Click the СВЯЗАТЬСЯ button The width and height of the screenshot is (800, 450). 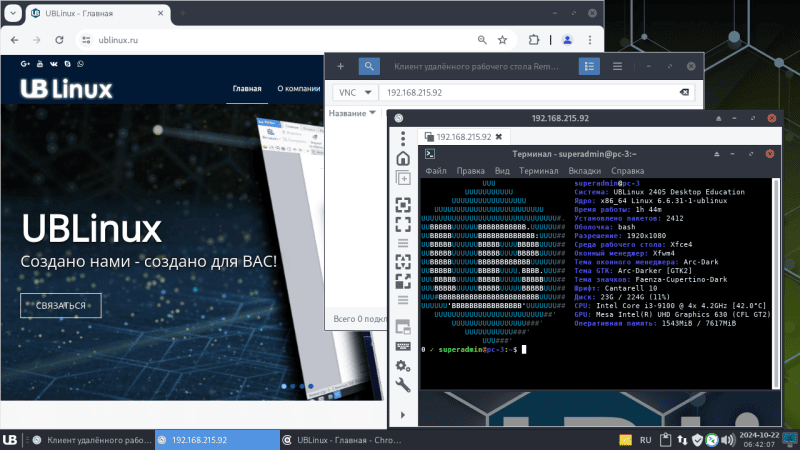point(61,306)
